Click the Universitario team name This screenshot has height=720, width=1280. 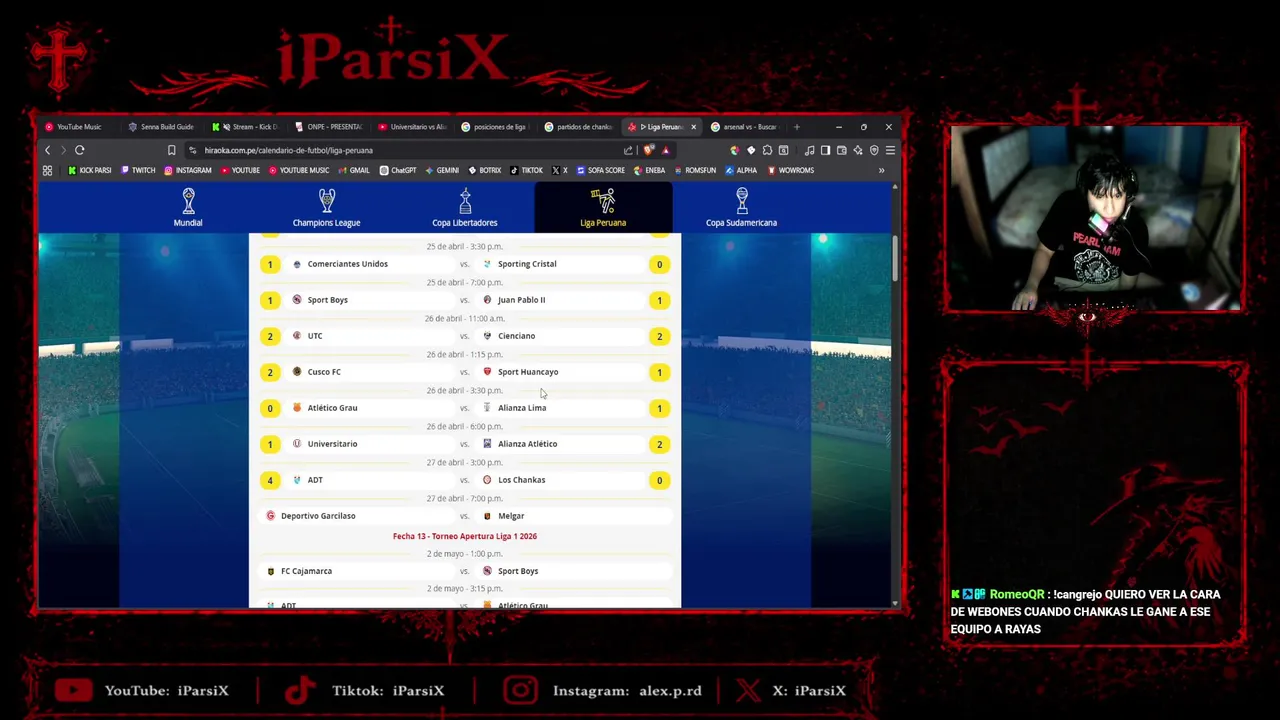332,444
